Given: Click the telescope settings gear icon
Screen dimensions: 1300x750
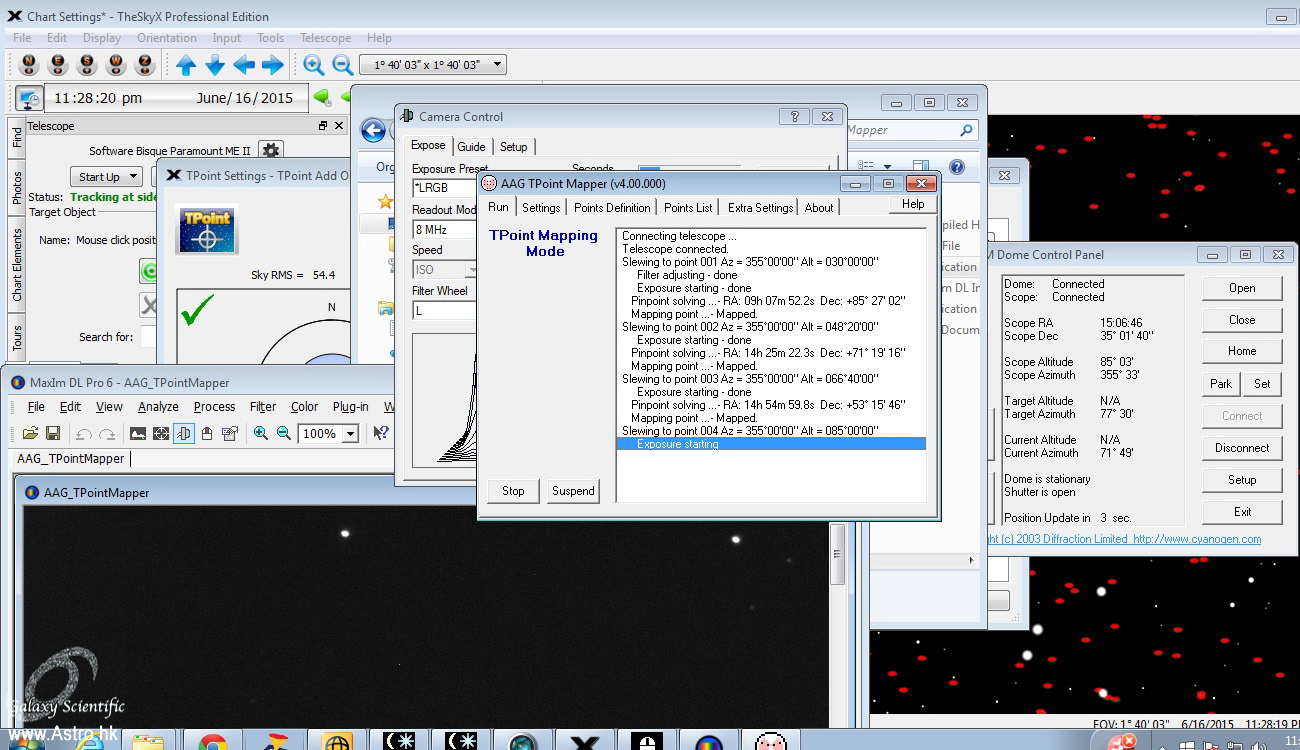Looking at the screenshot, I should [270, 150].
